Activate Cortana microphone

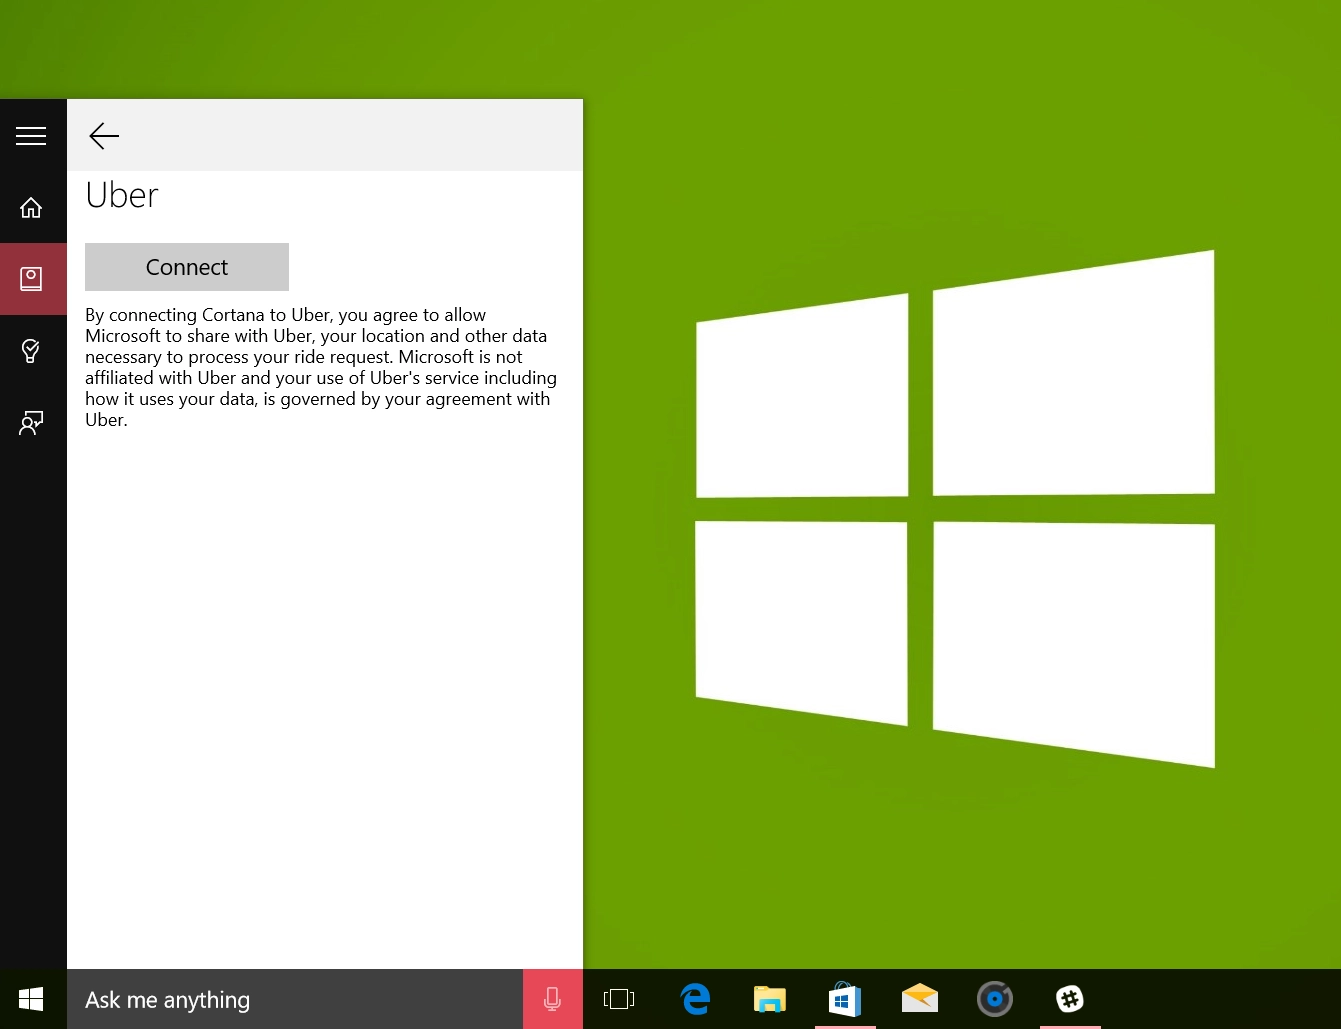coord(553,999)
